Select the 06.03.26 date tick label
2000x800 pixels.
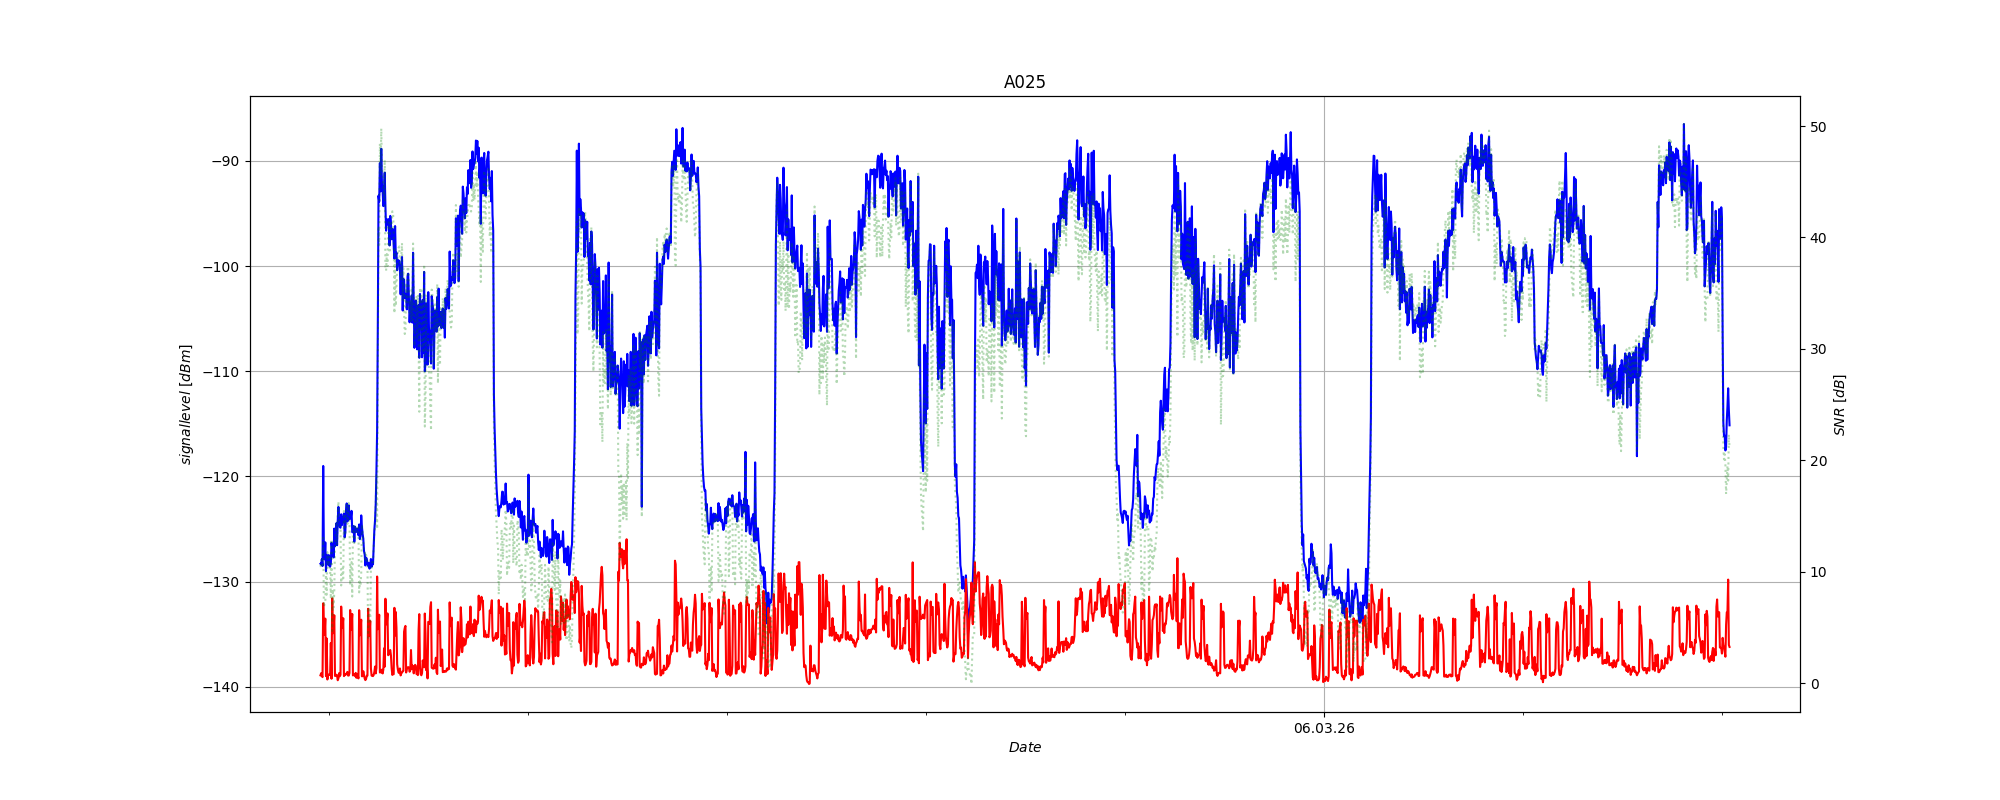pyautogui.click(x=1324, y=728)
